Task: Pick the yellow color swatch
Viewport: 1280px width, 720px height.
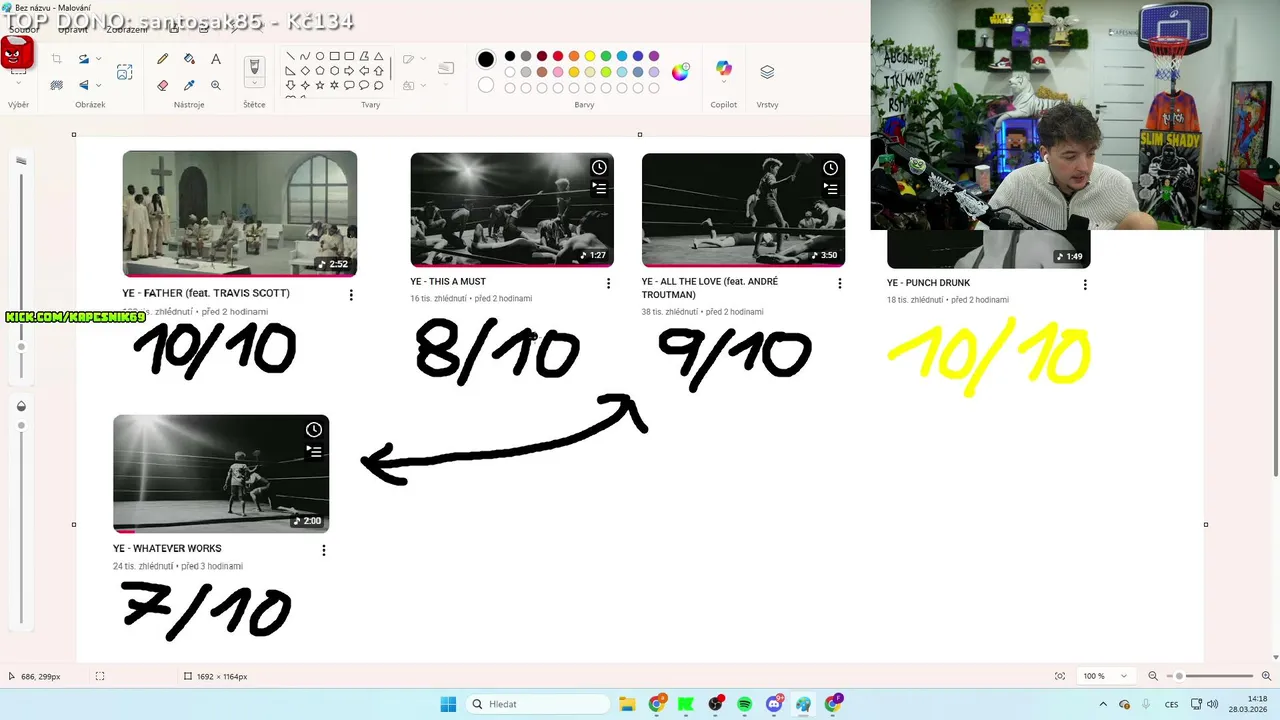Action: [590, 56]
